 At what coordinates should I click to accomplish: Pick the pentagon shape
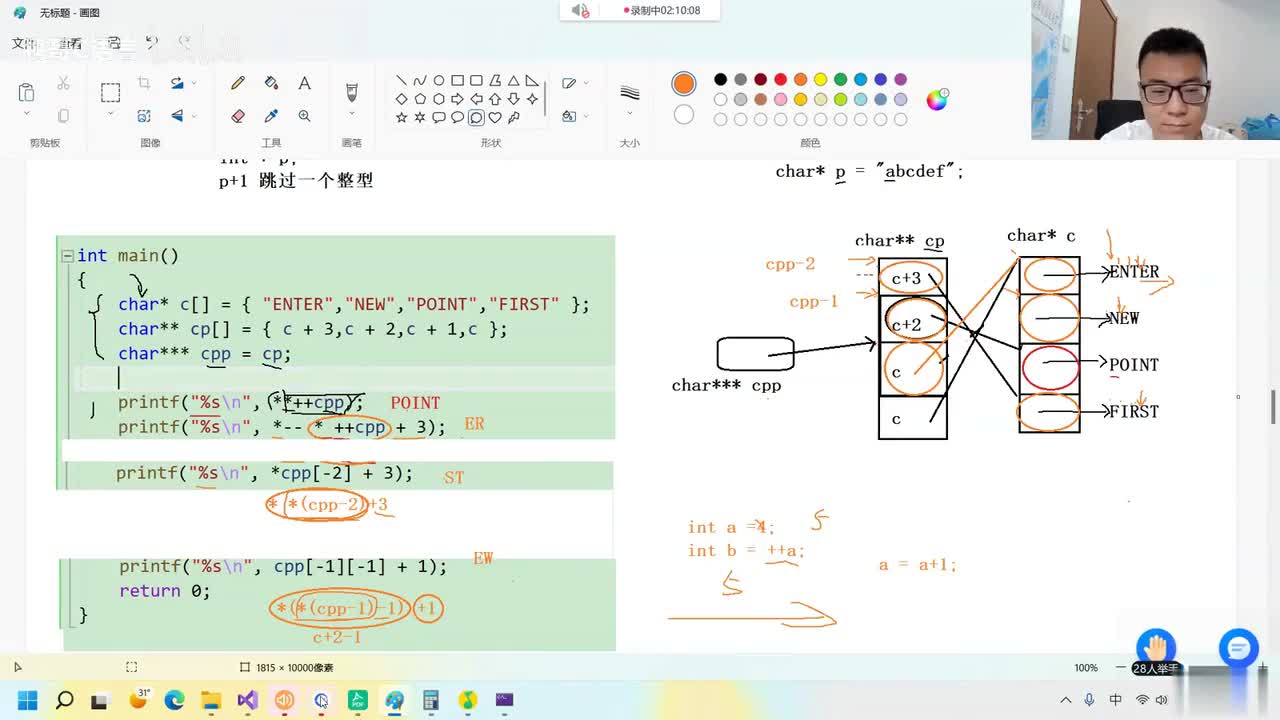point(420,99)
